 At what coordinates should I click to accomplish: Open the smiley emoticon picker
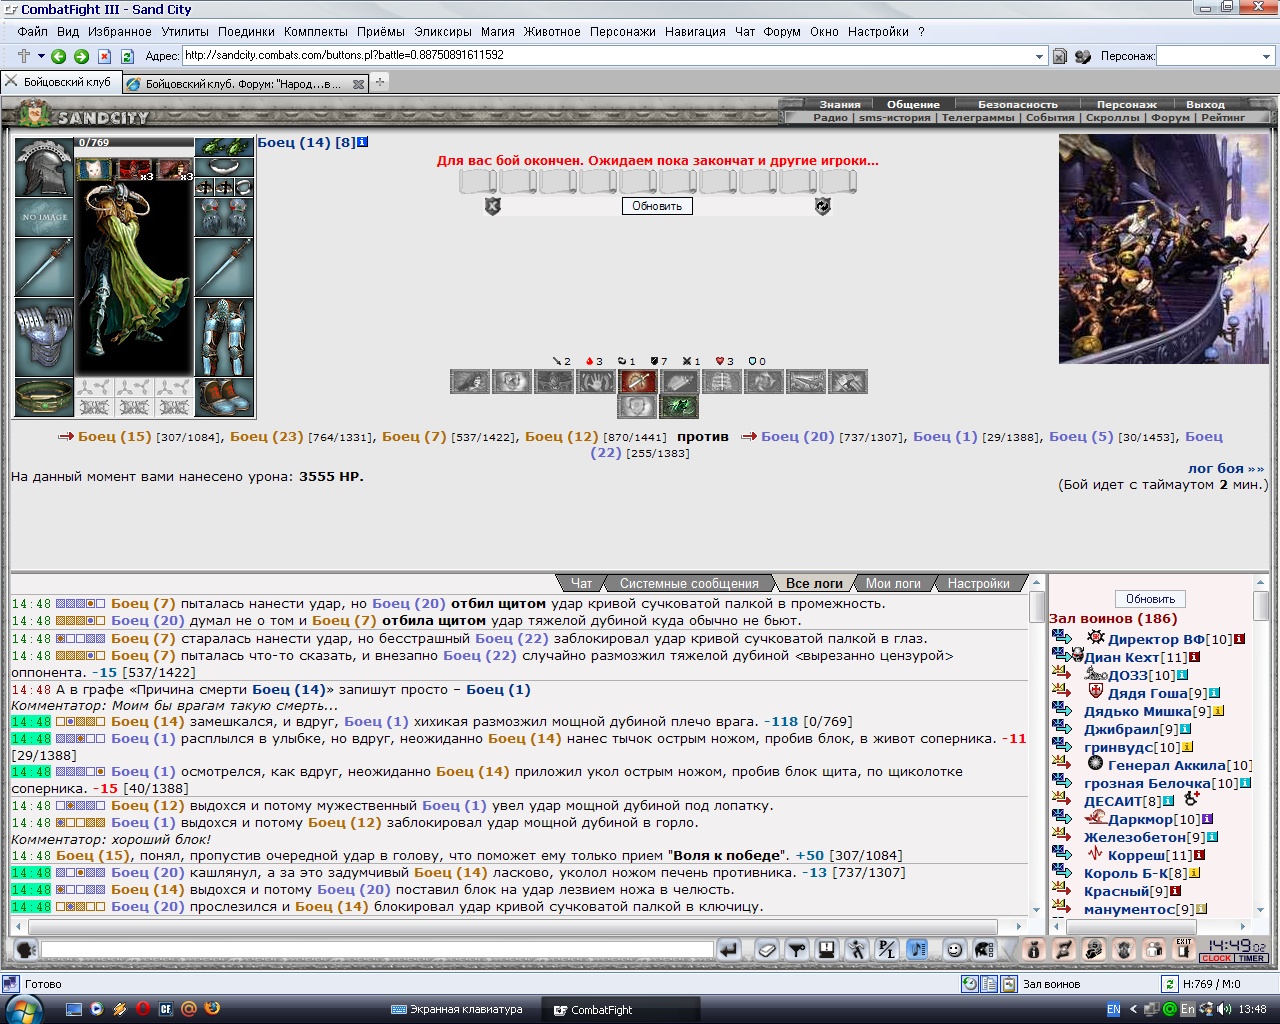(x=955, y=950)
